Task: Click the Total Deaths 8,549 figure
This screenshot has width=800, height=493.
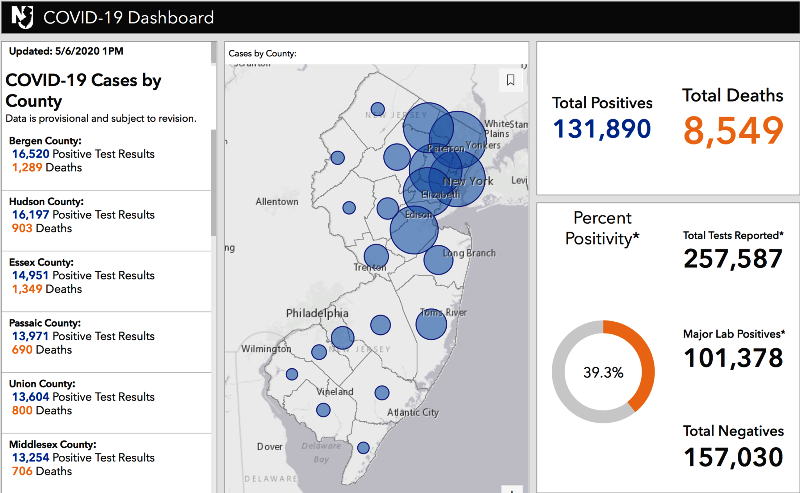Action: 733,131
